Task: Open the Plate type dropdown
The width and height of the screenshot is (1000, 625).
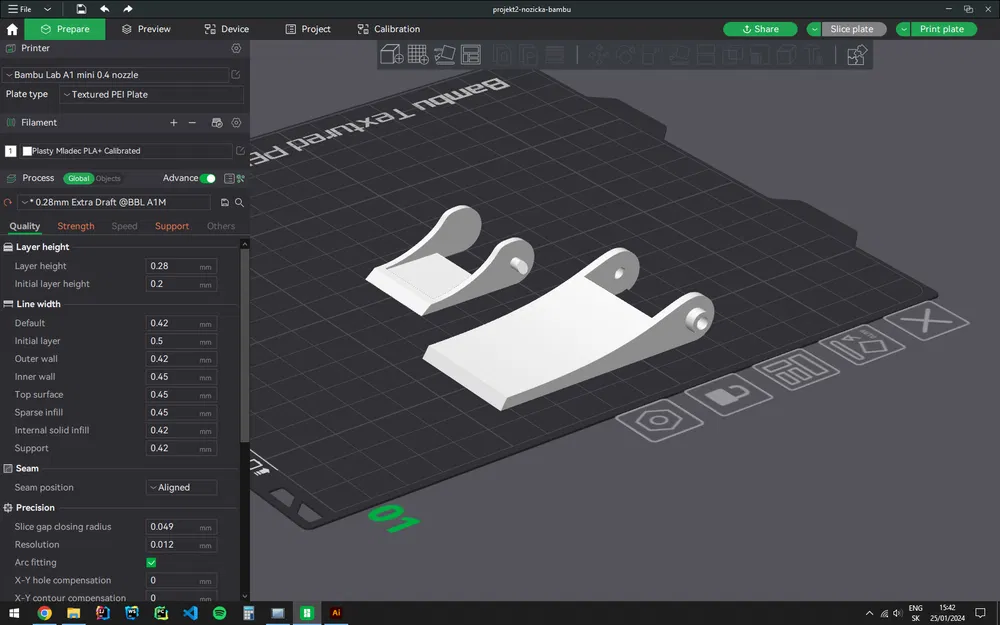Action: click(151, 95)
